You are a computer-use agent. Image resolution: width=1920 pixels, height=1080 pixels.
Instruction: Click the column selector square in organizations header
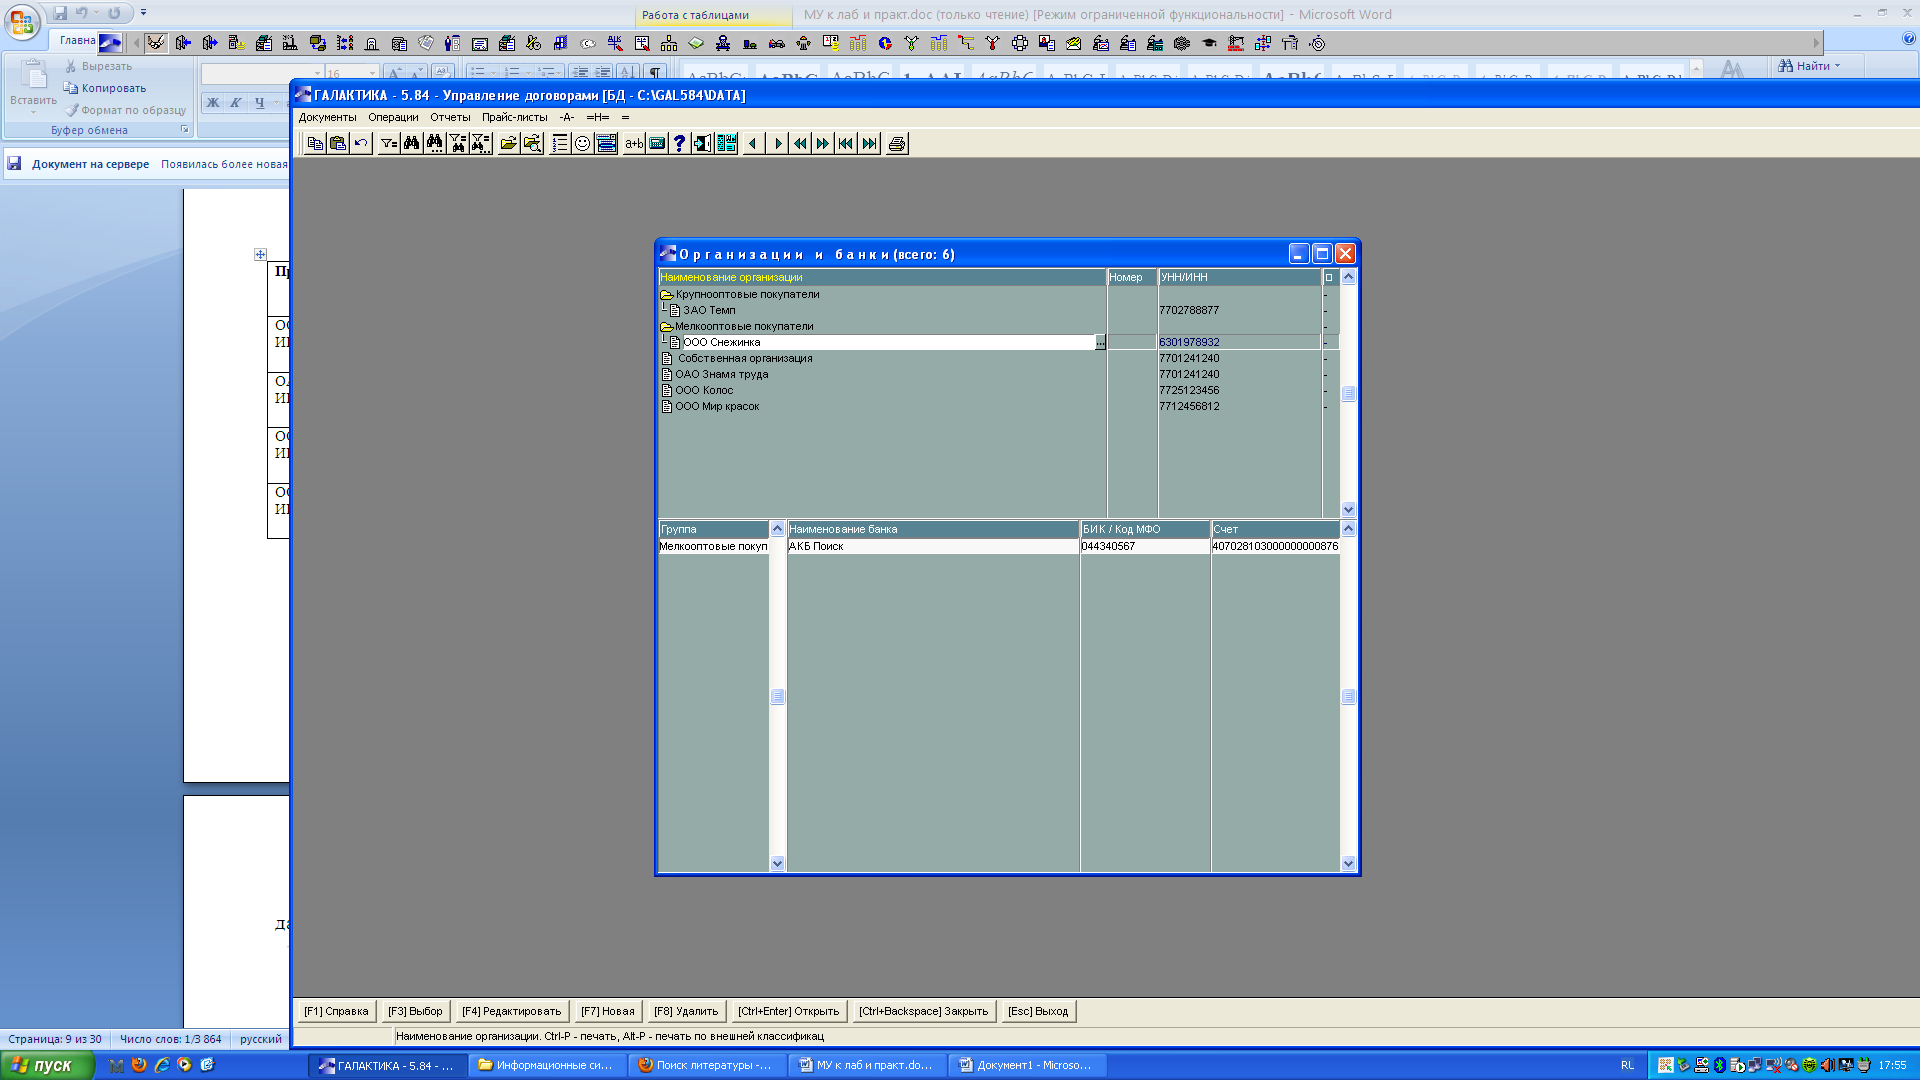pyautogui.click(x=1329, y=277)
